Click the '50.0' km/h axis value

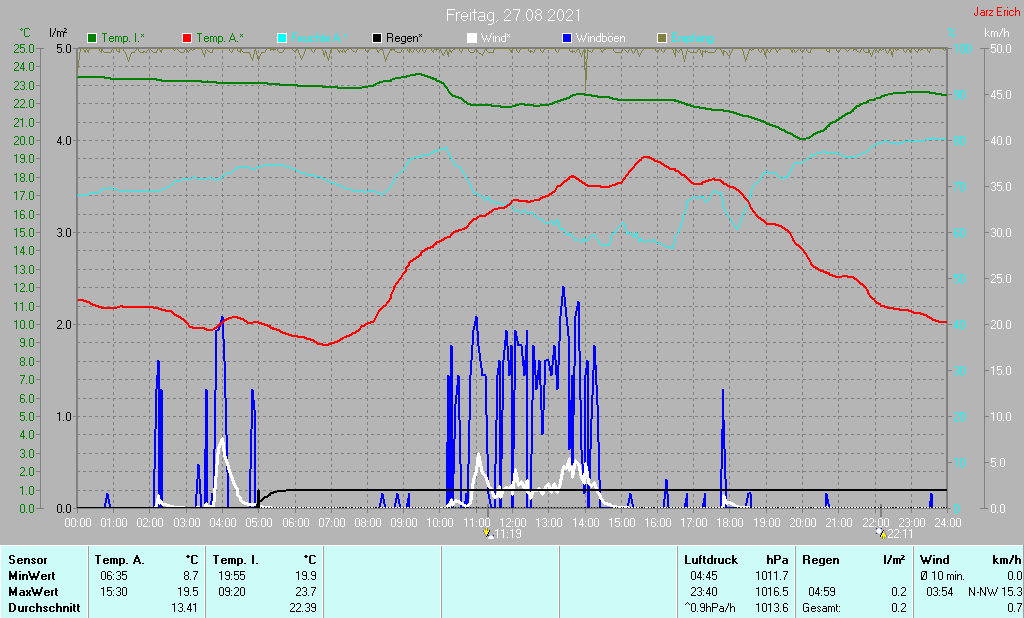[1001, 49]
